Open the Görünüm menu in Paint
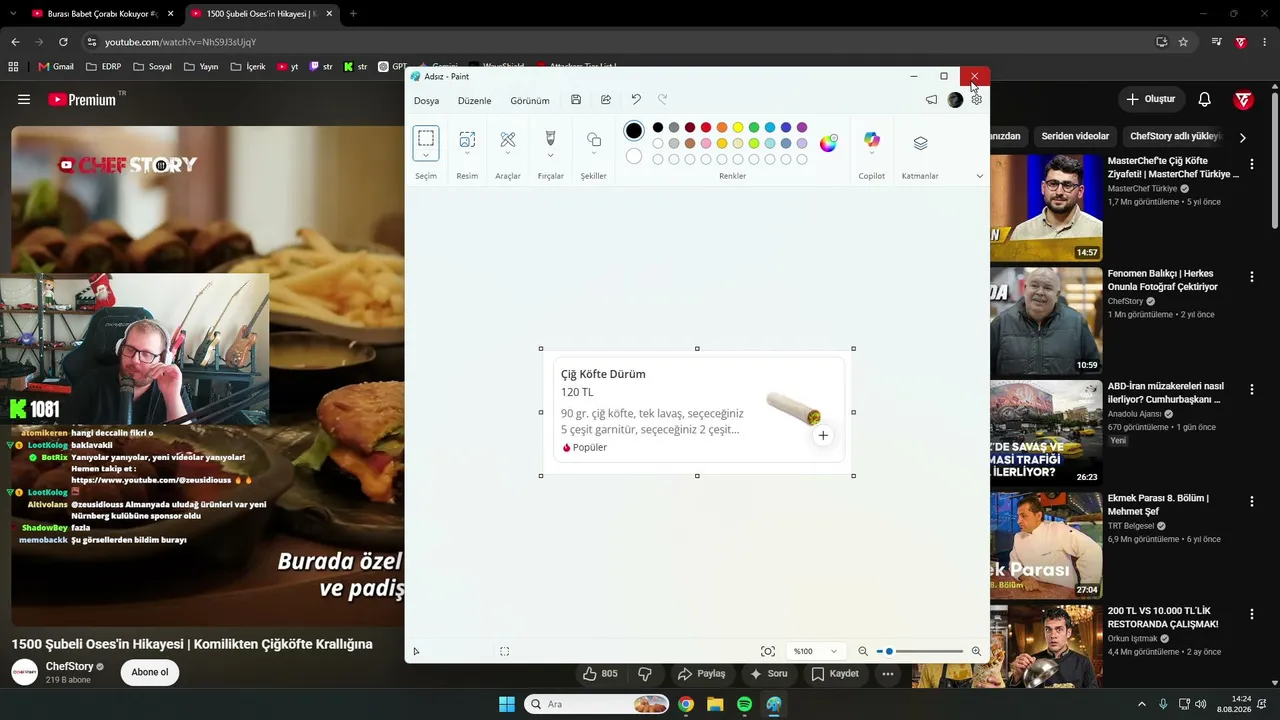1280x720 pixels. (x=530, y=101)
